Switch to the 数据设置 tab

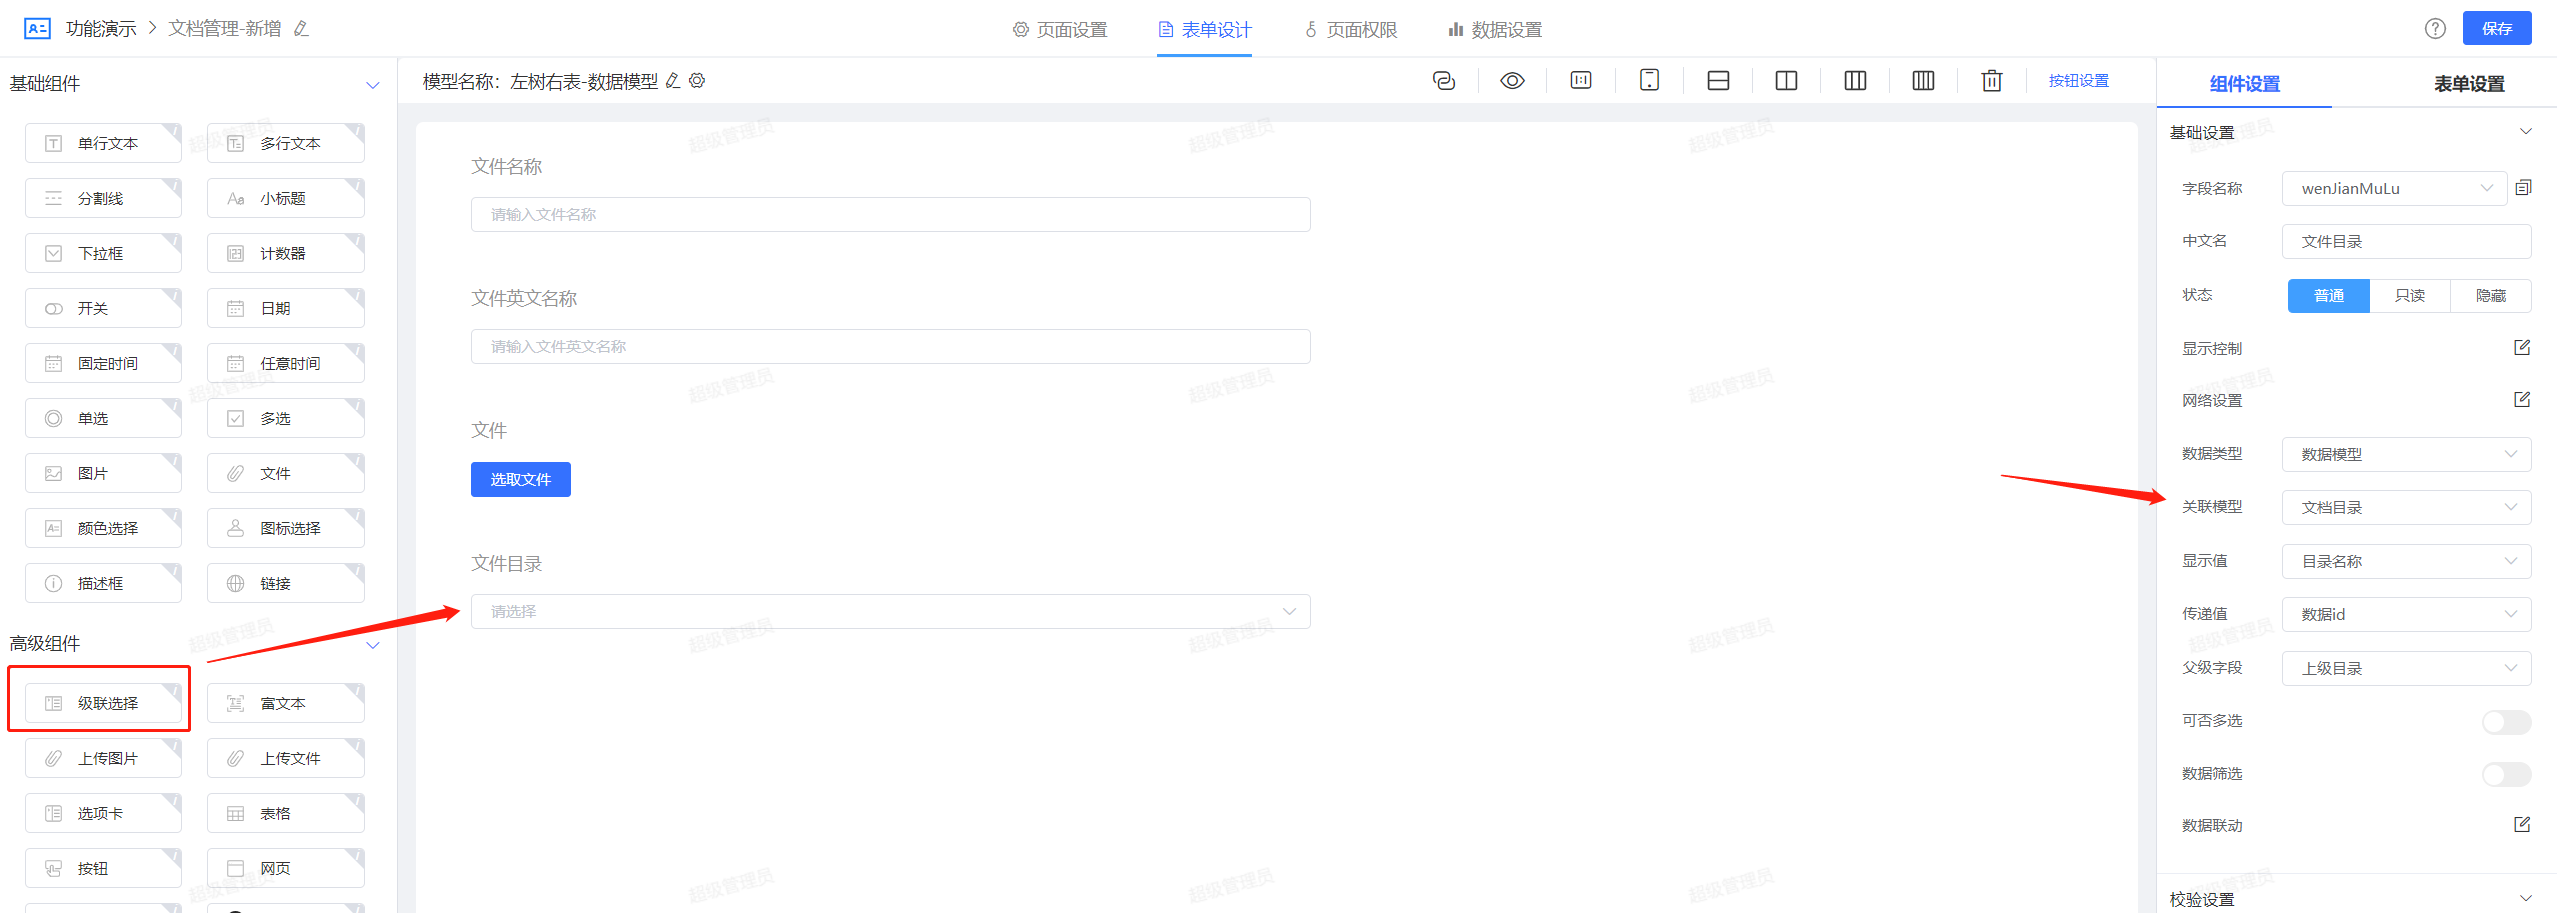[1495, 30]
